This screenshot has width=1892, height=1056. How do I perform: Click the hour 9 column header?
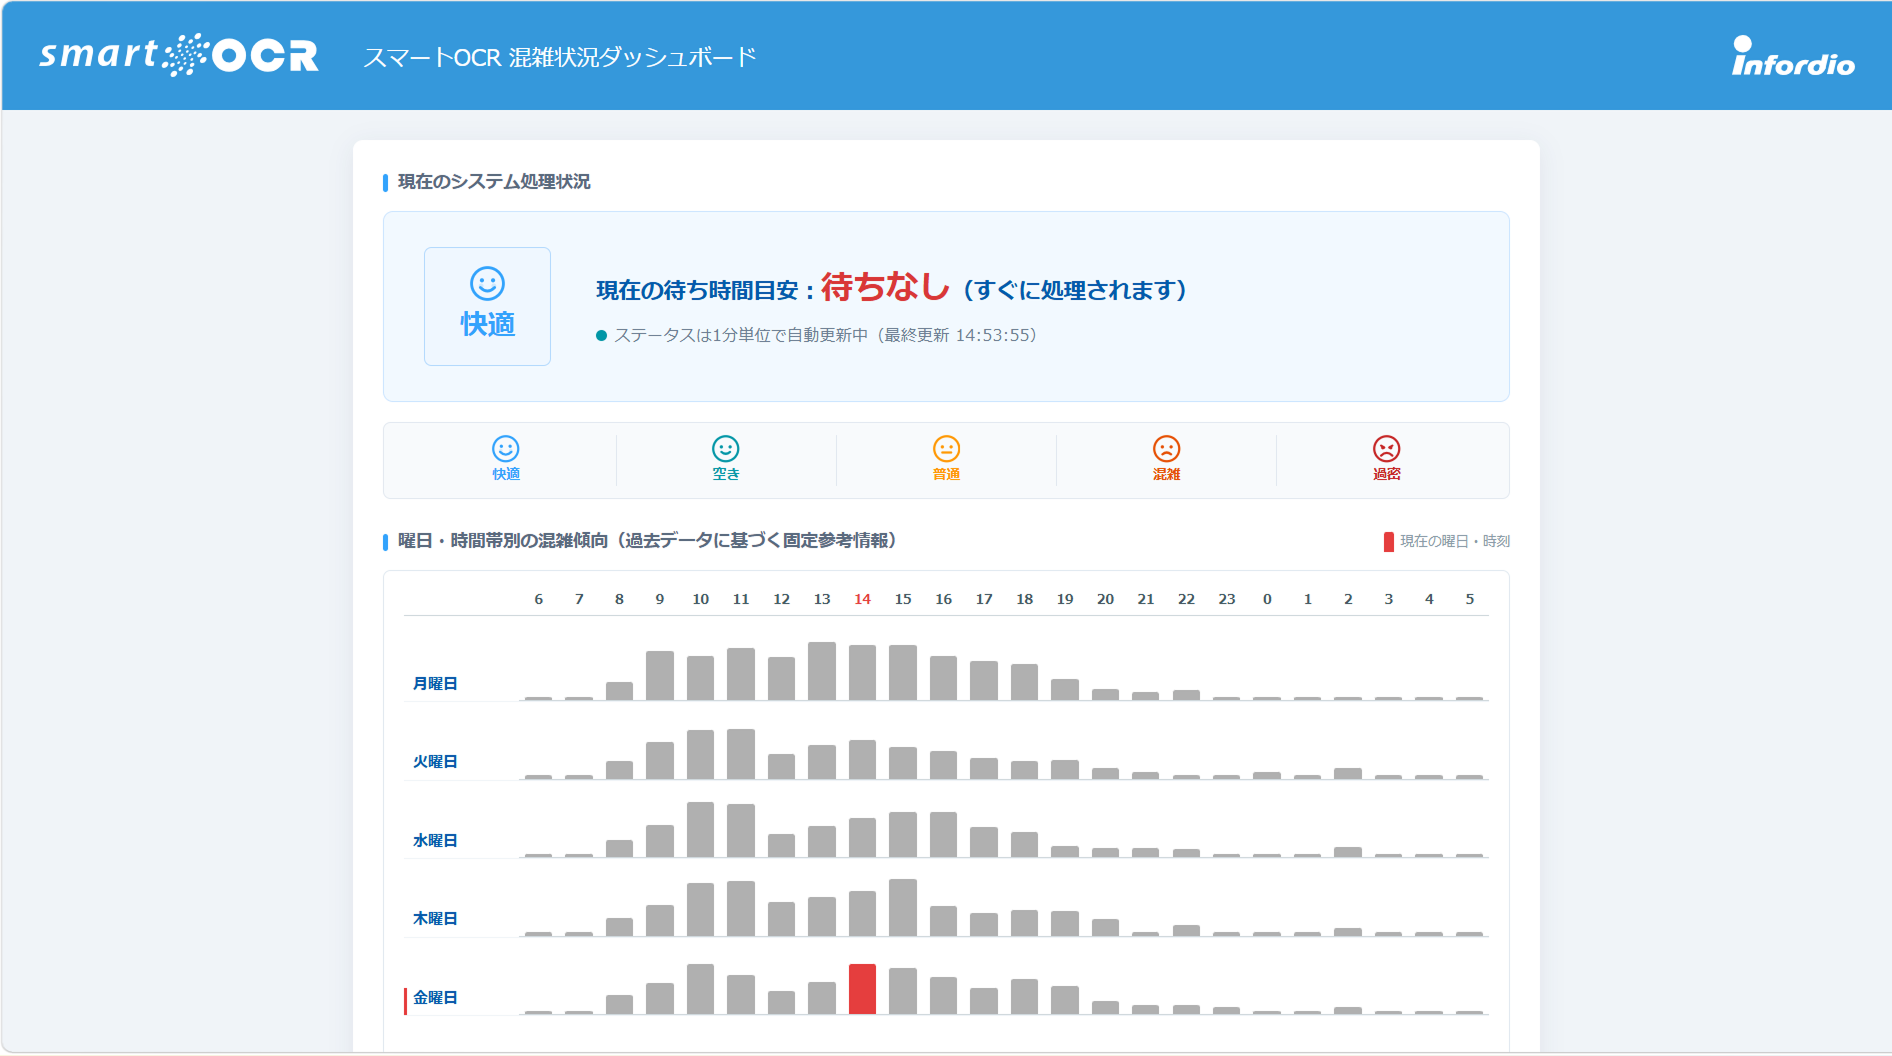pyautogui.click(x=660, y=599)
